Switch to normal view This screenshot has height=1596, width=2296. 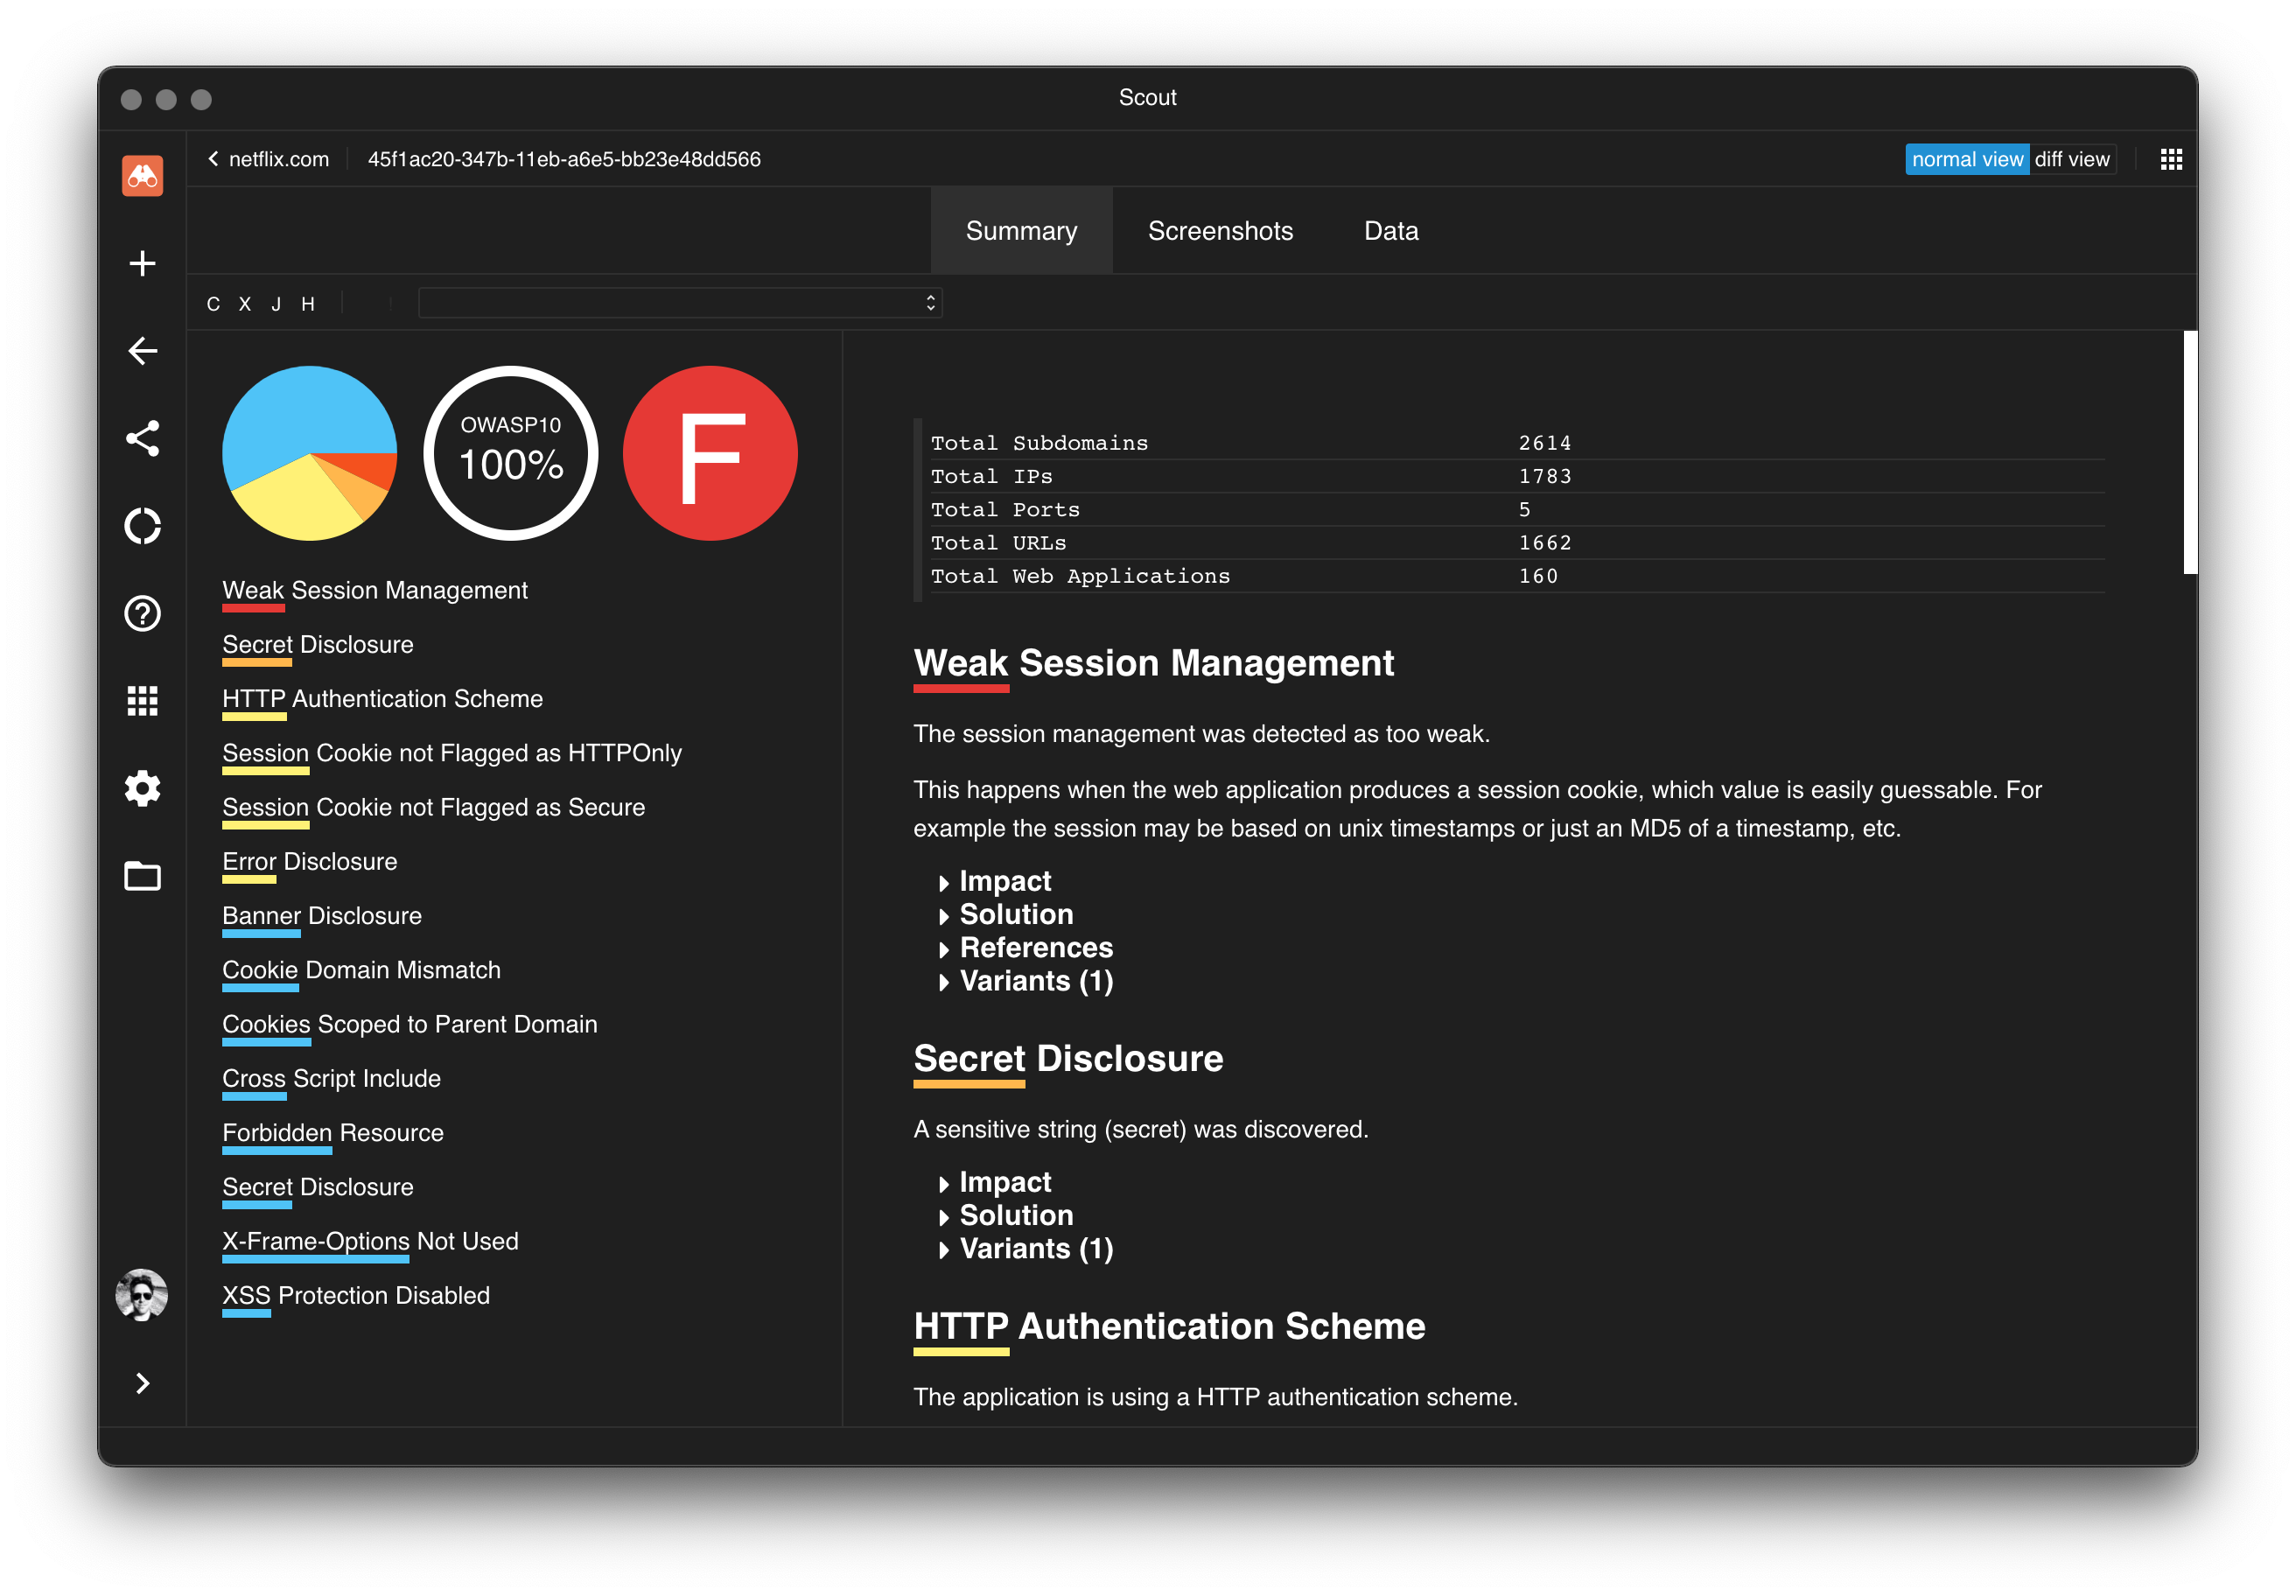tap(1966, 159)
